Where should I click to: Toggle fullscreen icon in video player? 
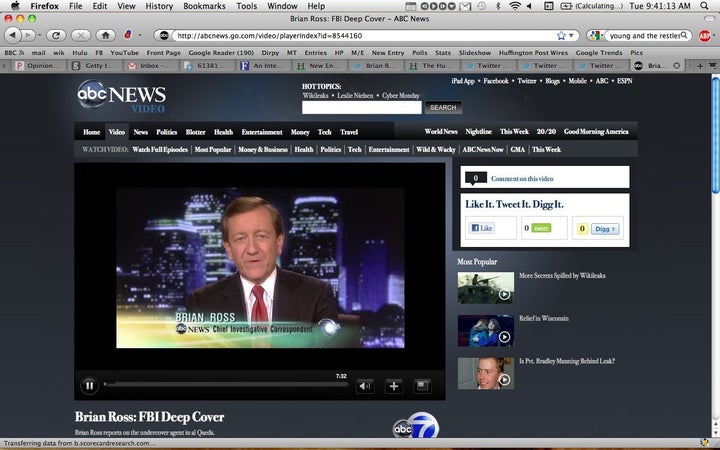click(x=422, y=386)
